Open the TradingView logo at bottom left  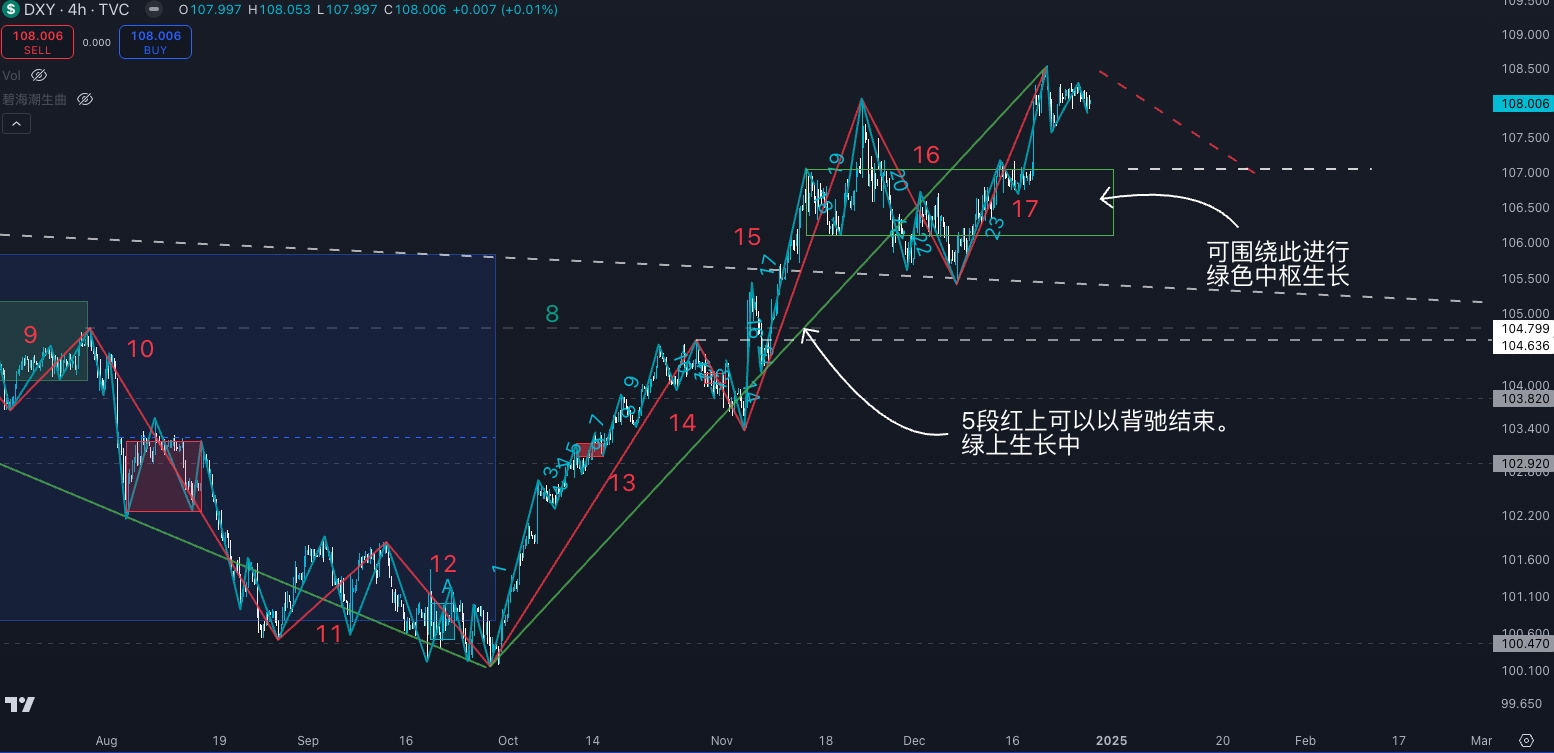20,704
